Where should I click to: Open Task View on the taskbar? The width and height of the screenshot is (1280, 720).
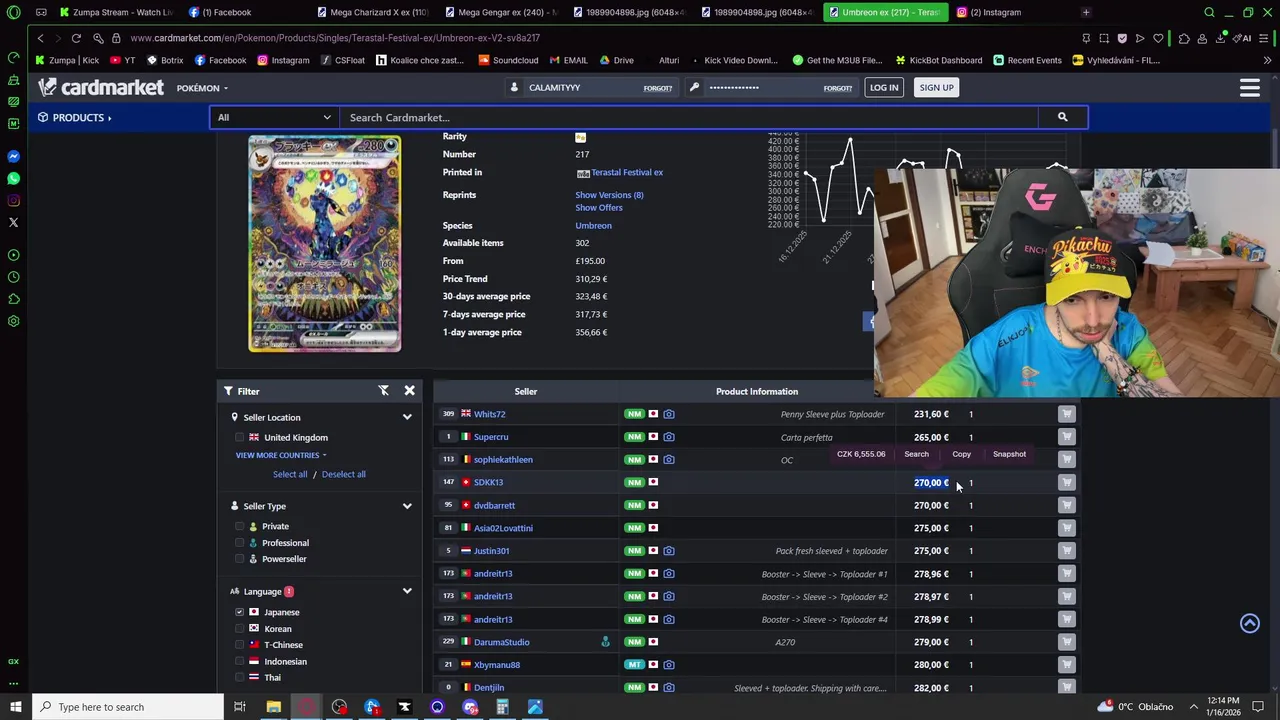240,707
